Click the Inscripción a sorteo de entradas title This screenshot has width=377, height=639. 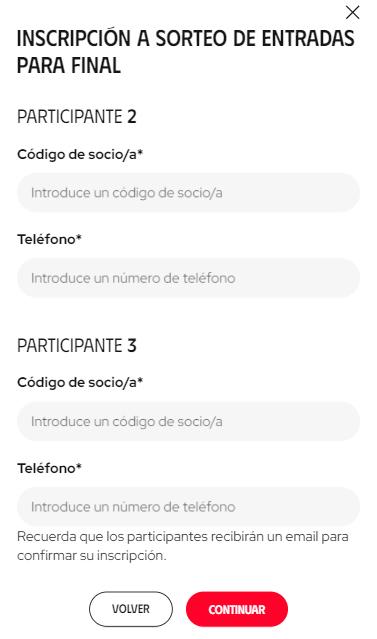(185, 52)
